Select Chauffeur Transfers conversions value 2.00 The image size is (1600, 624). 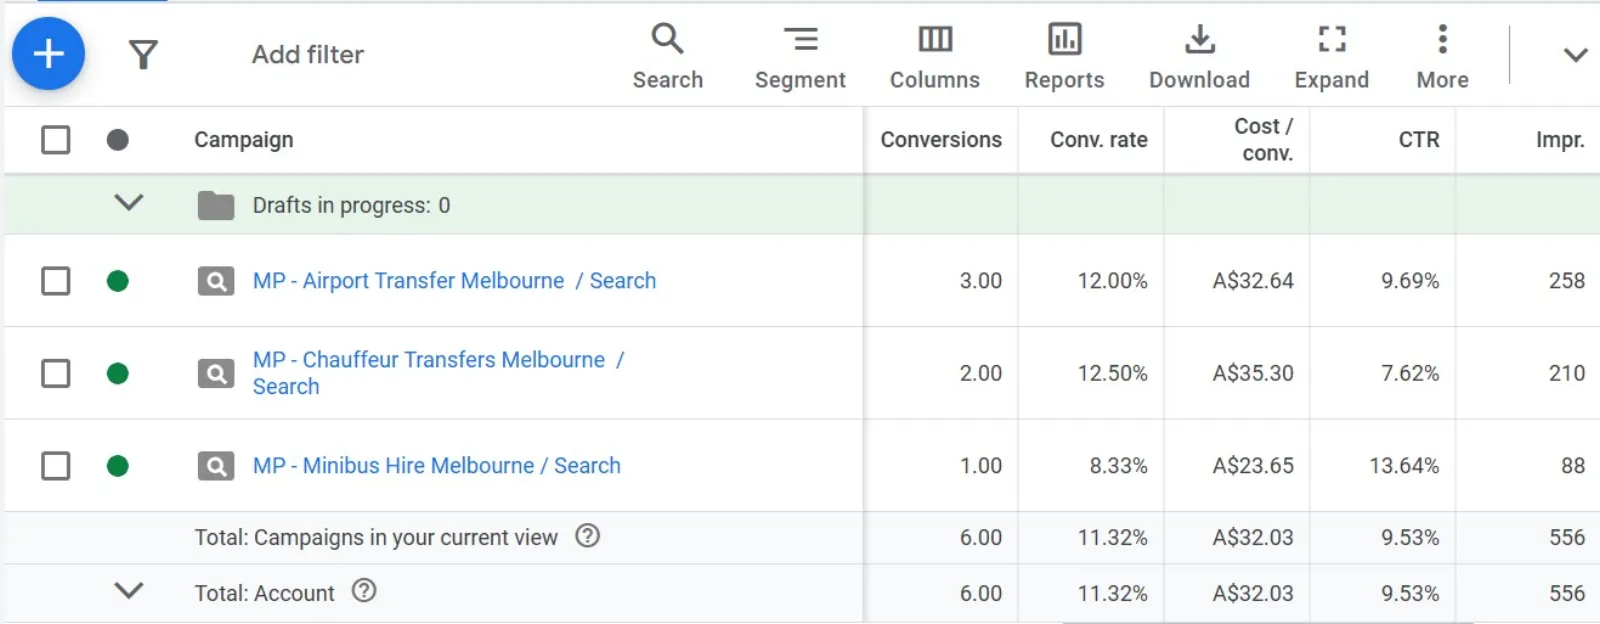point(981,374)
